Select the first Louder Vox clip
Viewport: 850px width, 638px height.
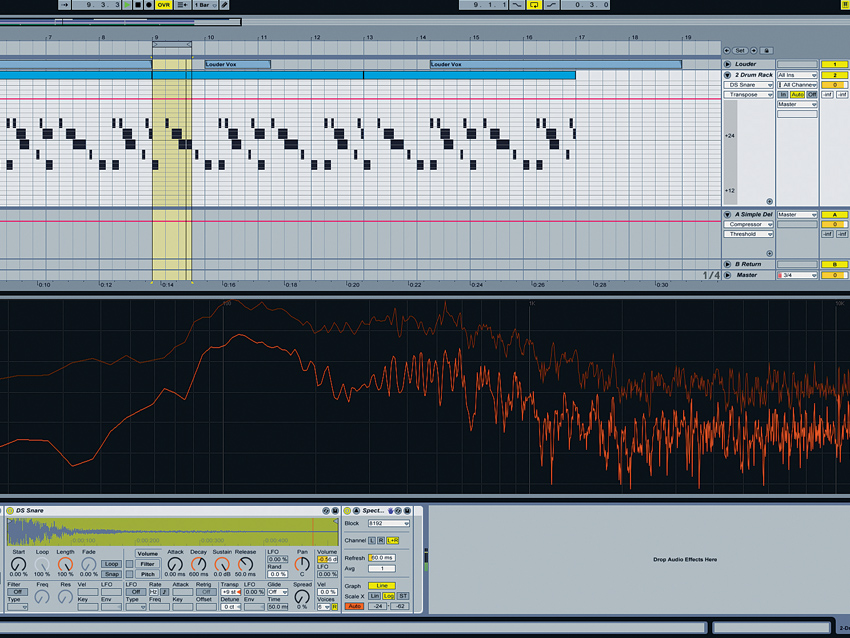click(237, 65)
